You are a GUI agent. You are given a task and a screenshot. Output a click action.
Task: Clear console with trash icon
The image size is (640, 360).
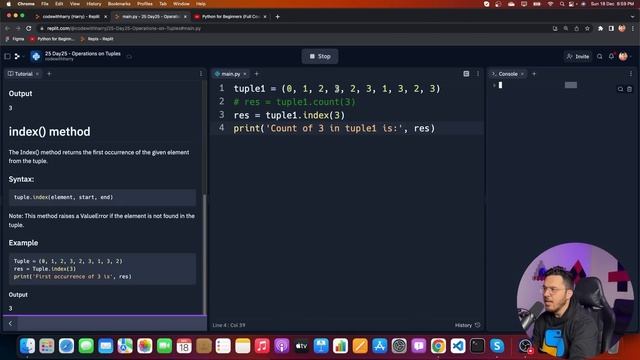click(629, 89)
